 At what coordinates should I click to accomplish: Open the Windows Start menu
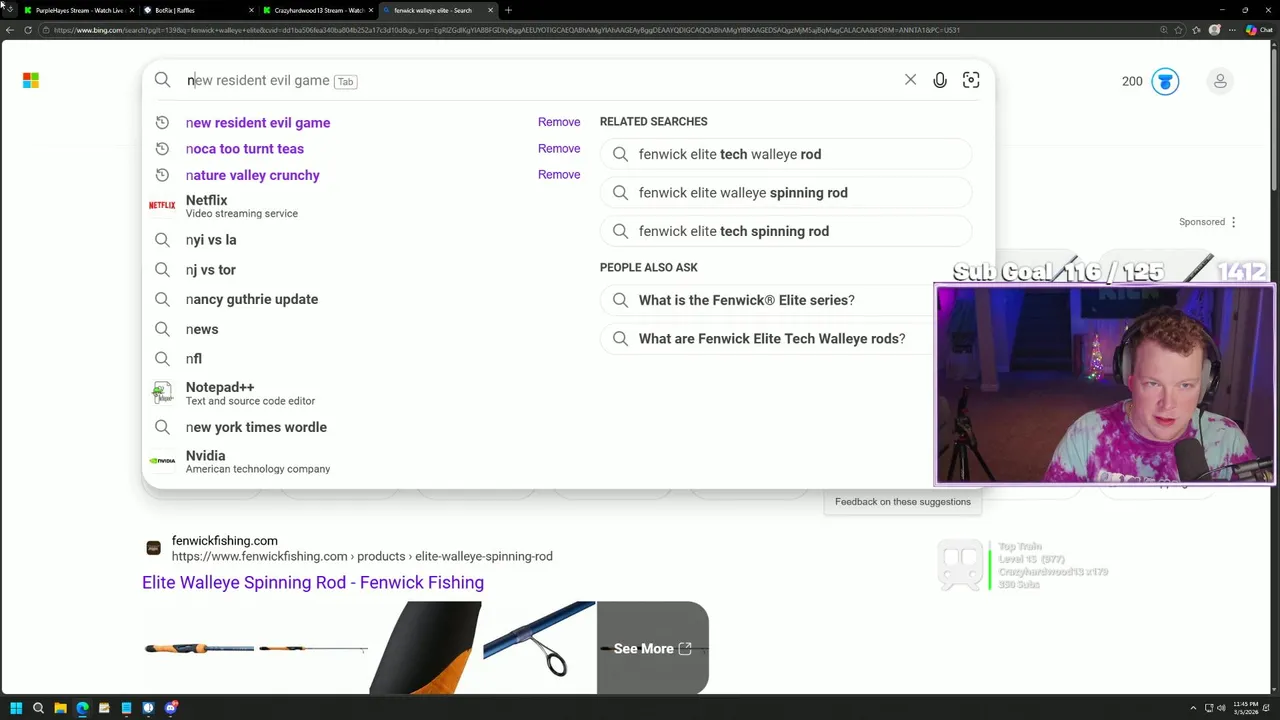pos(16,708)
